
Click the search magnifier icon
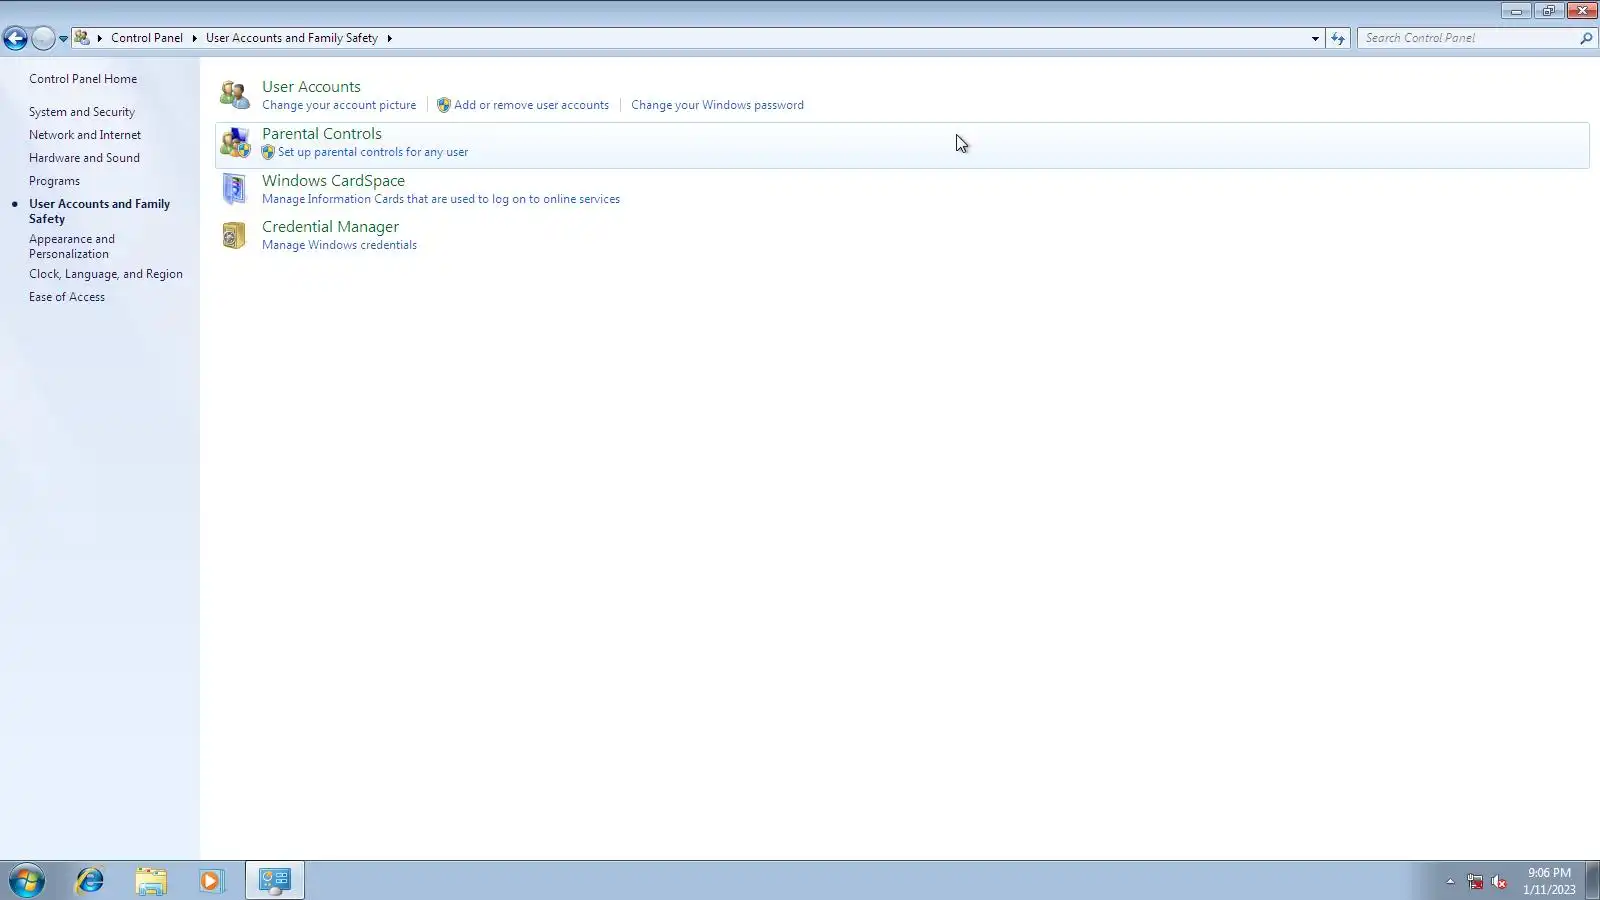coord(1586,38)
